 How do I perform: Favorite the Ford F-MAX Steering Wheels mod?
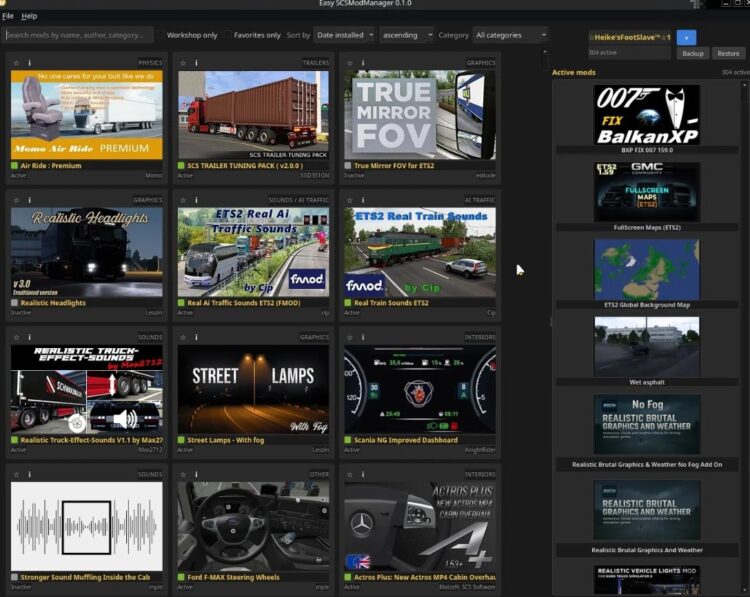183,475
